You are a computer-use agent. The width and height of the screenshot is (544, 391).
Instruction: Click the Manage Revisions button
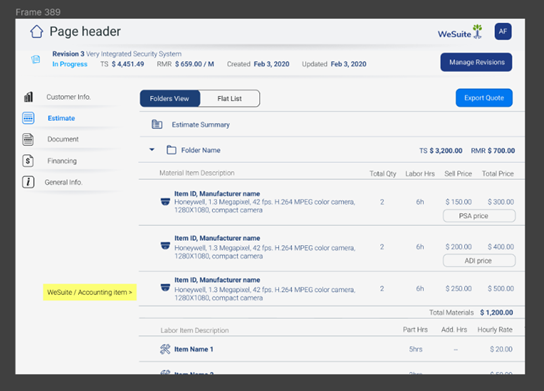click(x=476, y=62)
